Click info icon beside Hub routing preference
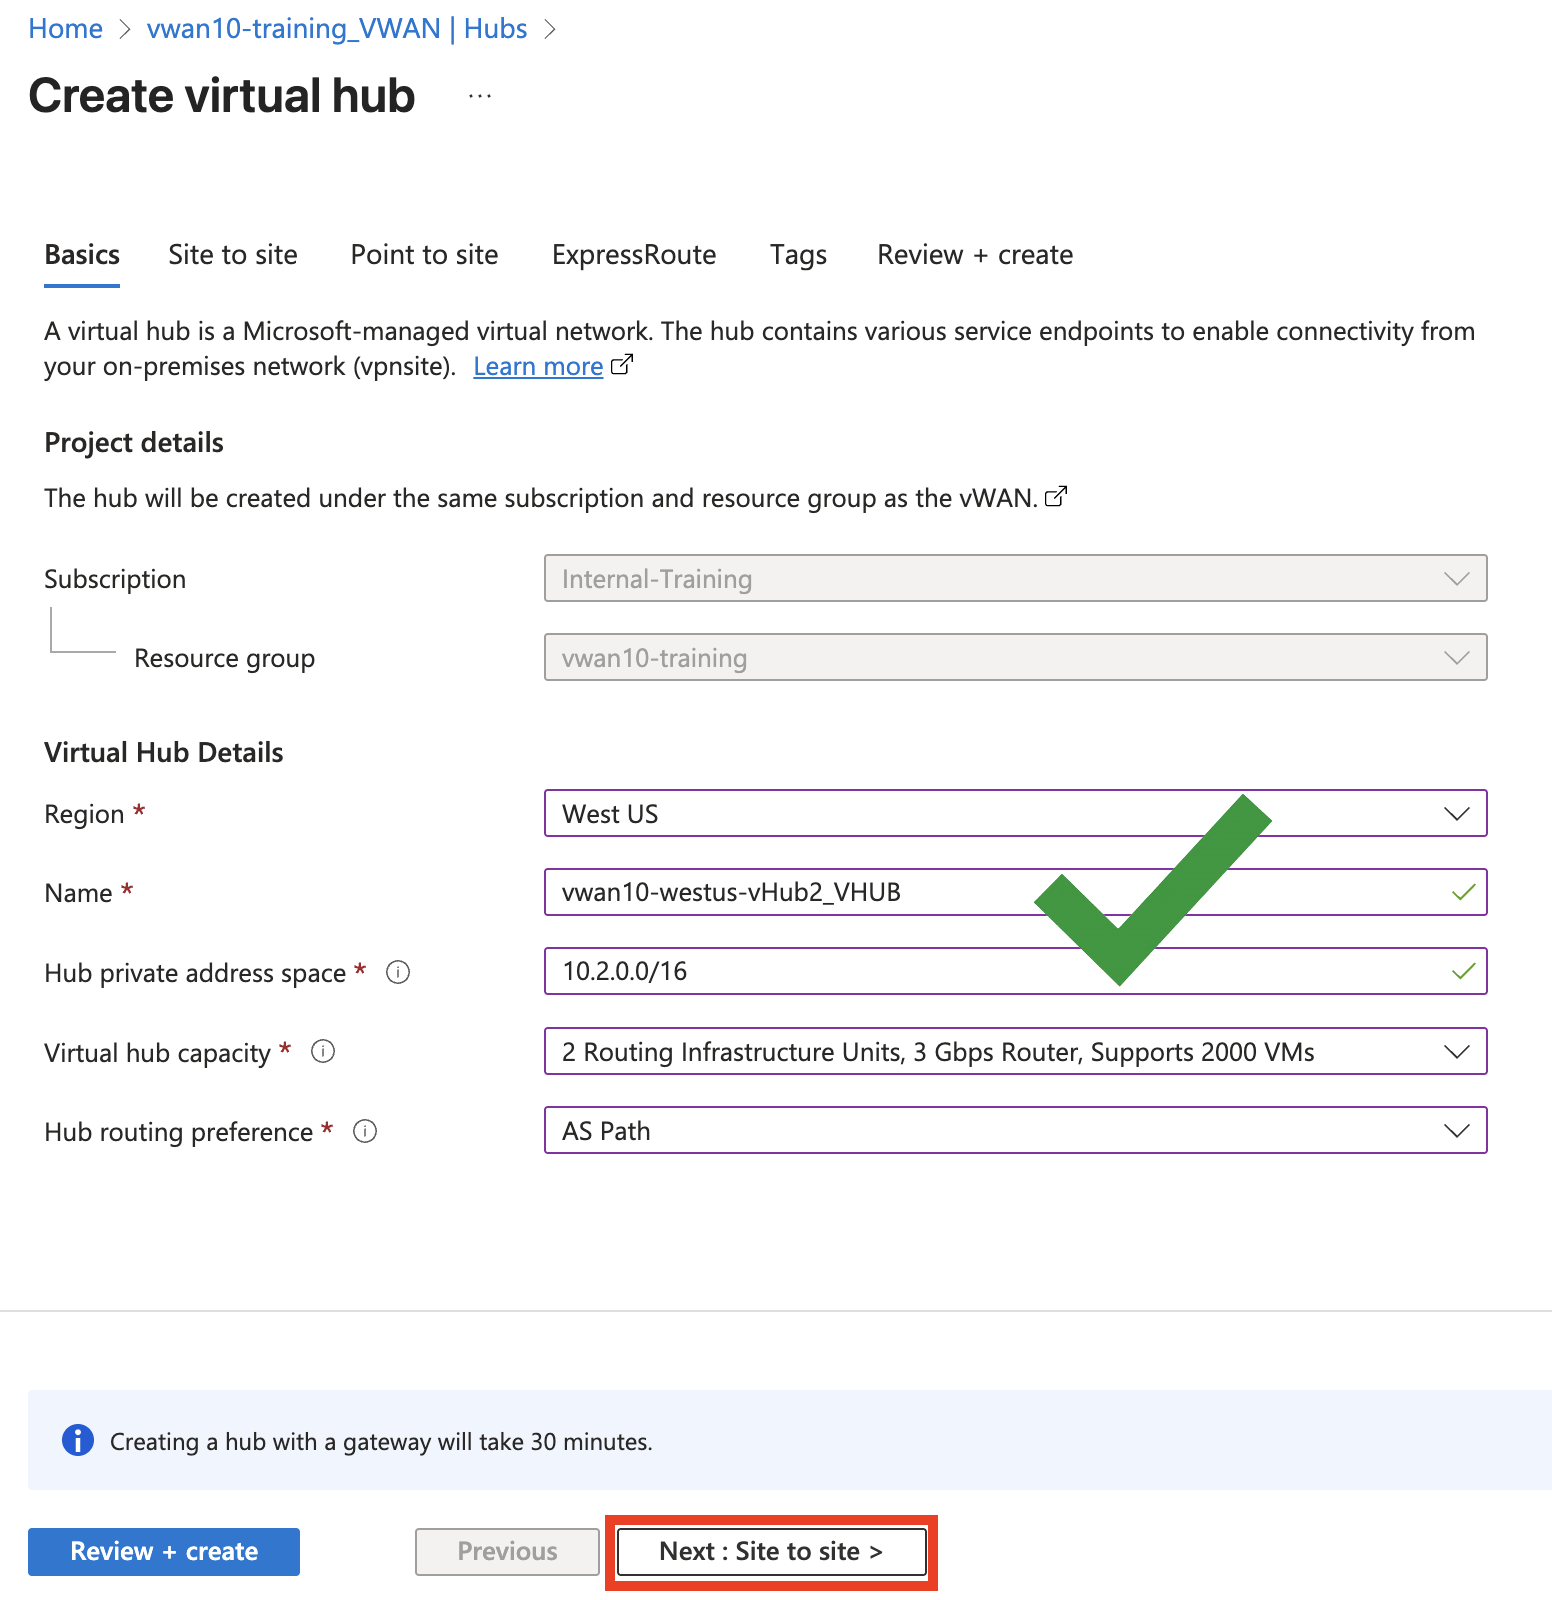This screenshot has width=1552, height=1600. [365, 1131]
